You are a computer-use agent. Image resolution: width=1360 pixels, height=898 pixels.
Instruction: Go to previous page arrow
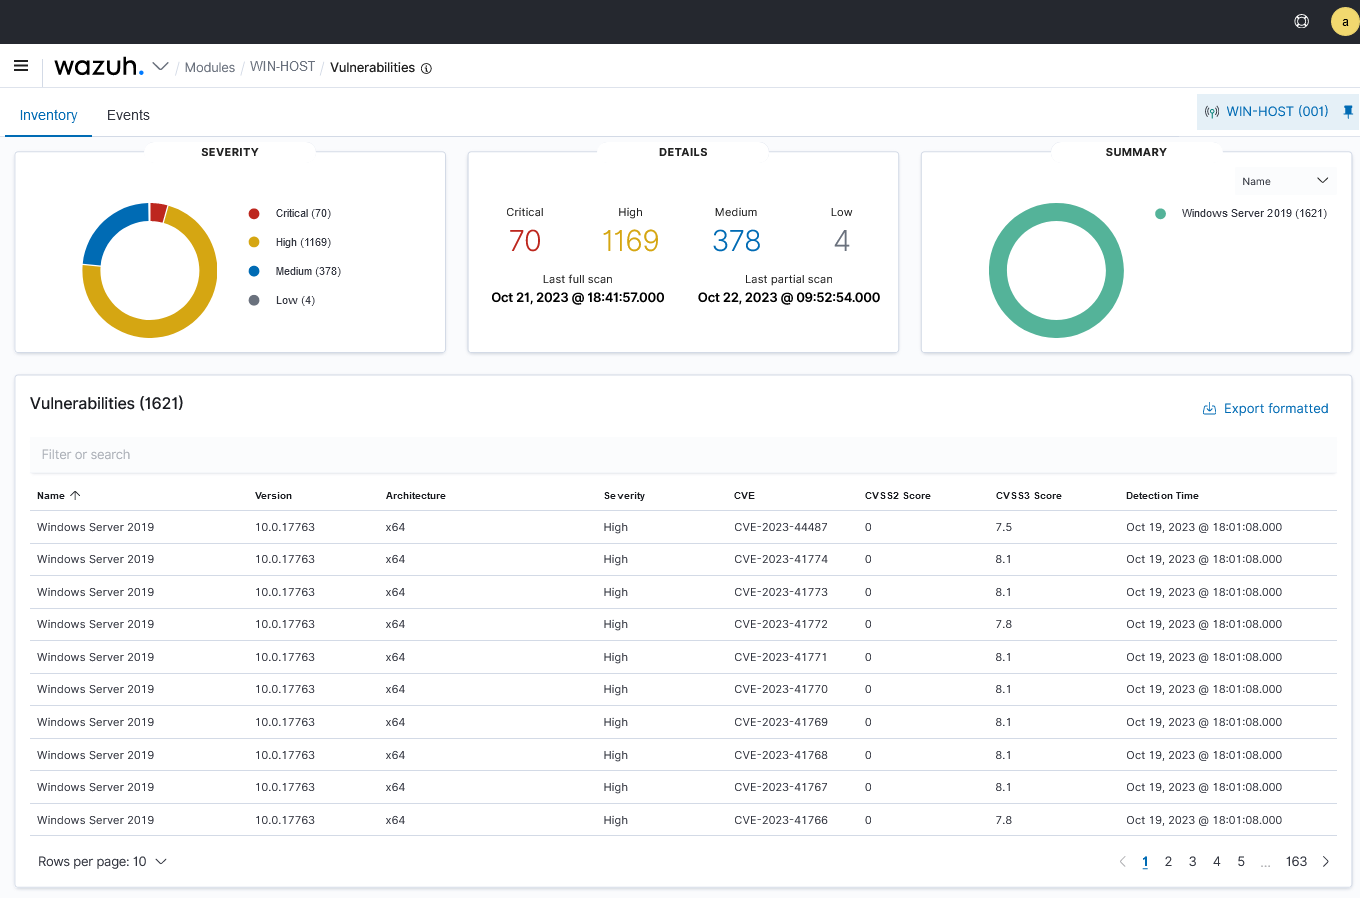click(x=1122, y=862)
